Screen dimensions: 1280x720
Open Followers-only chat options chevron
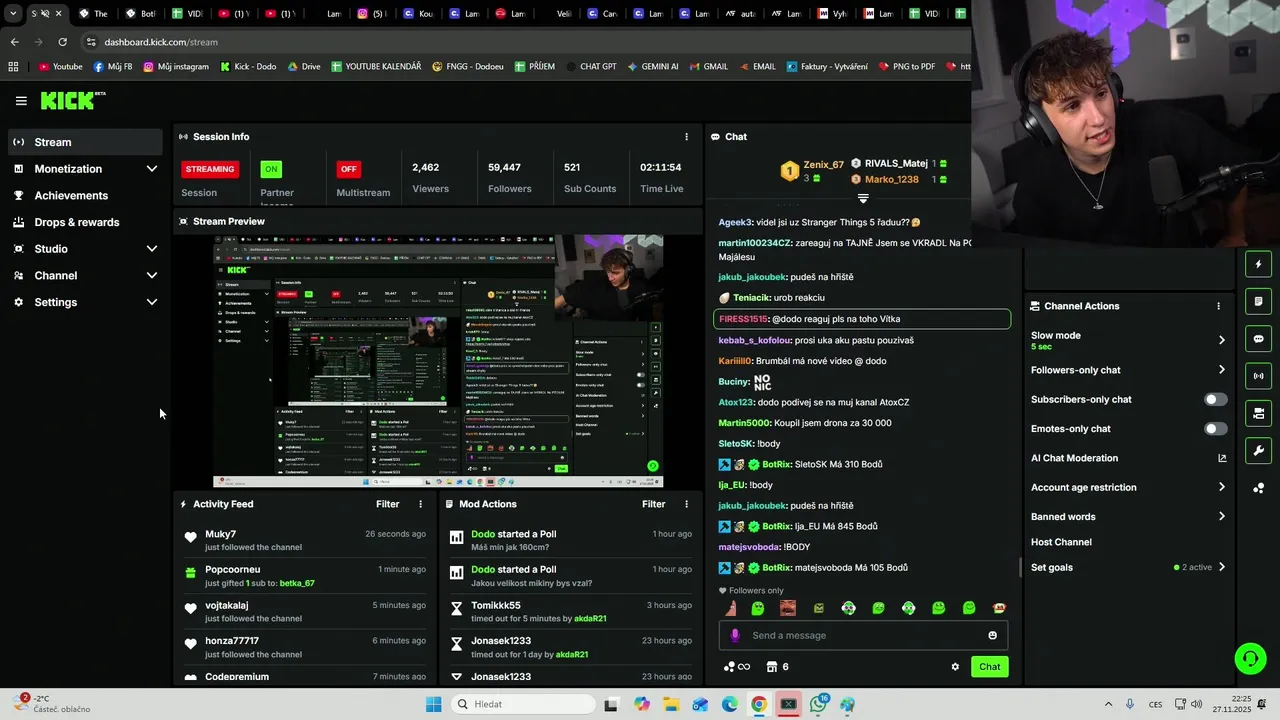1222,370
